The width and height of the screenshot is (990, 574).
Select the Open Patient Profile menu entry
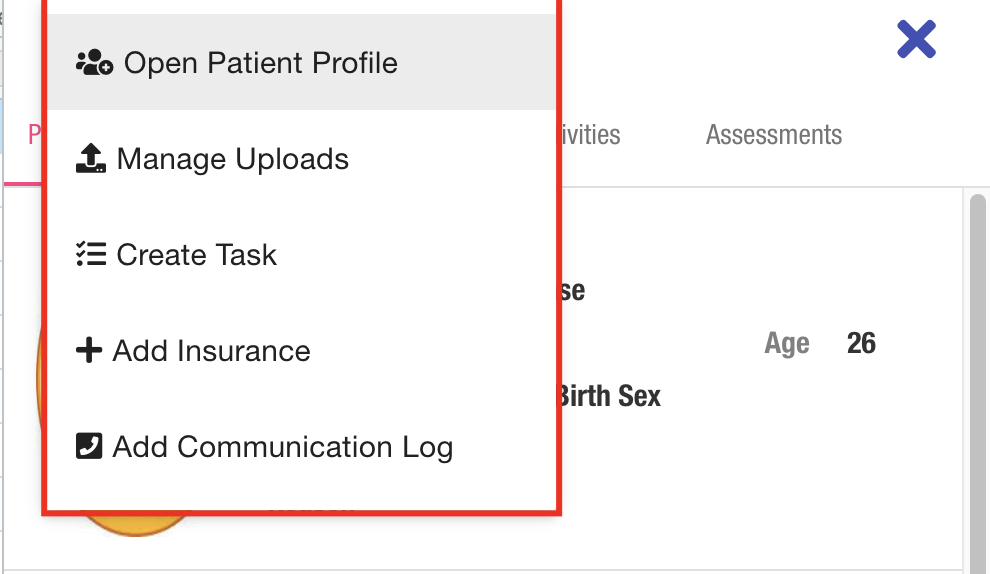pos(260,63)
